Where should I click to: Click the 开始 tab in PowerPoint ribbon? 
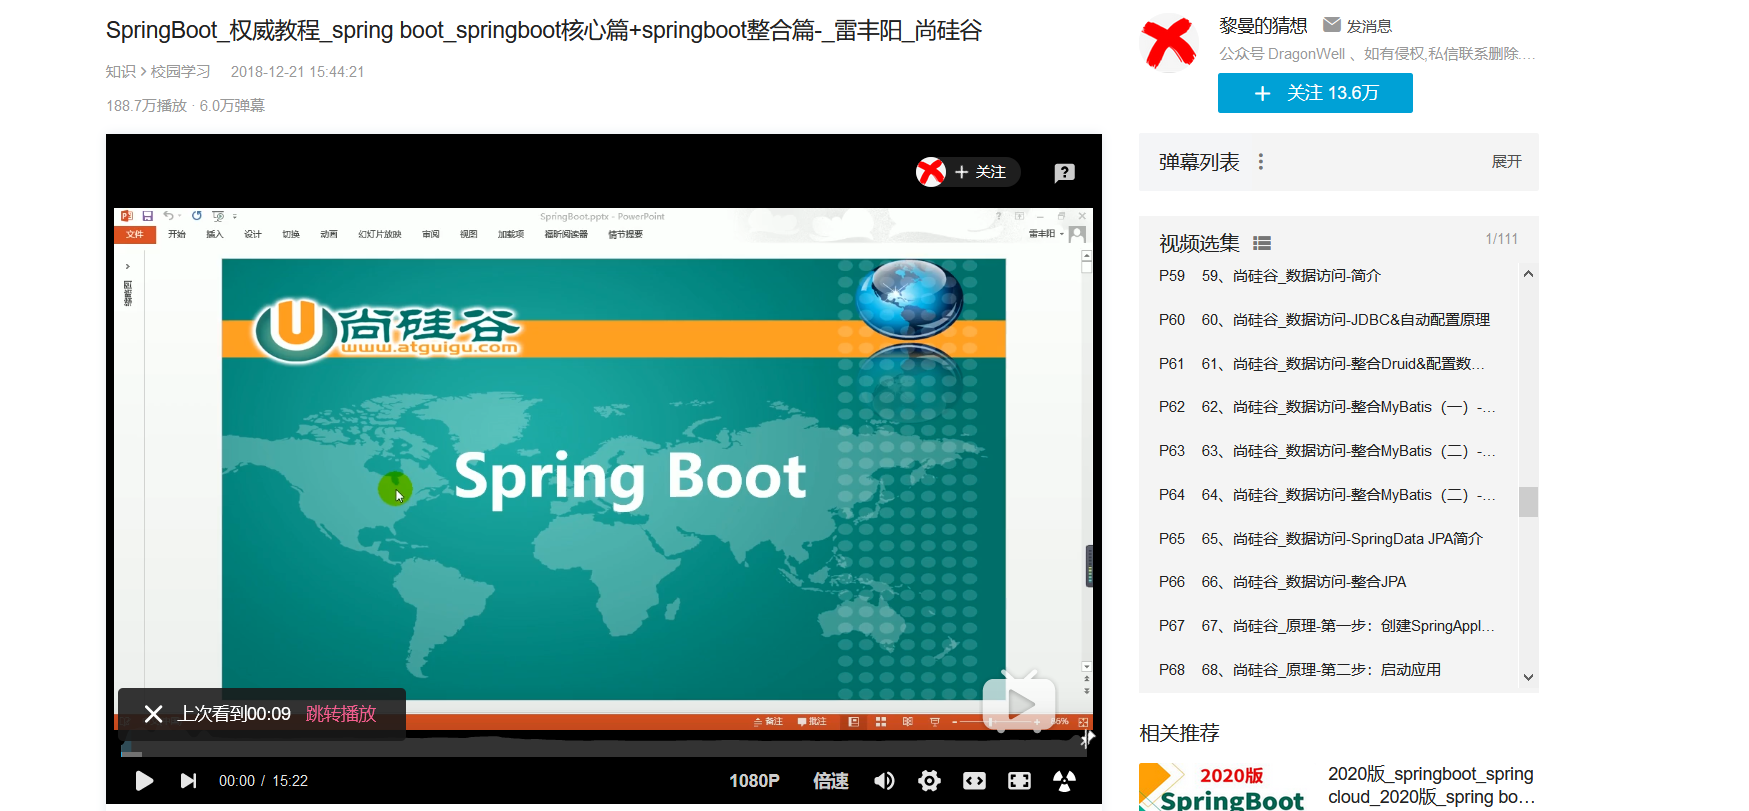[x=177, y=234]
